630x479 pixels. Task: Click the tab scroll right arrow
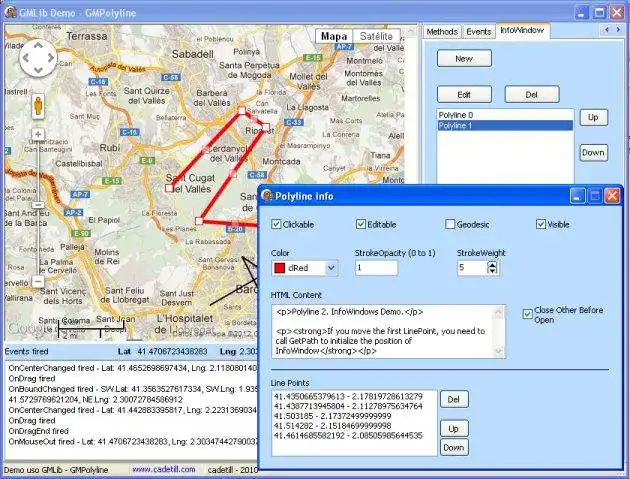click(618, 30)
